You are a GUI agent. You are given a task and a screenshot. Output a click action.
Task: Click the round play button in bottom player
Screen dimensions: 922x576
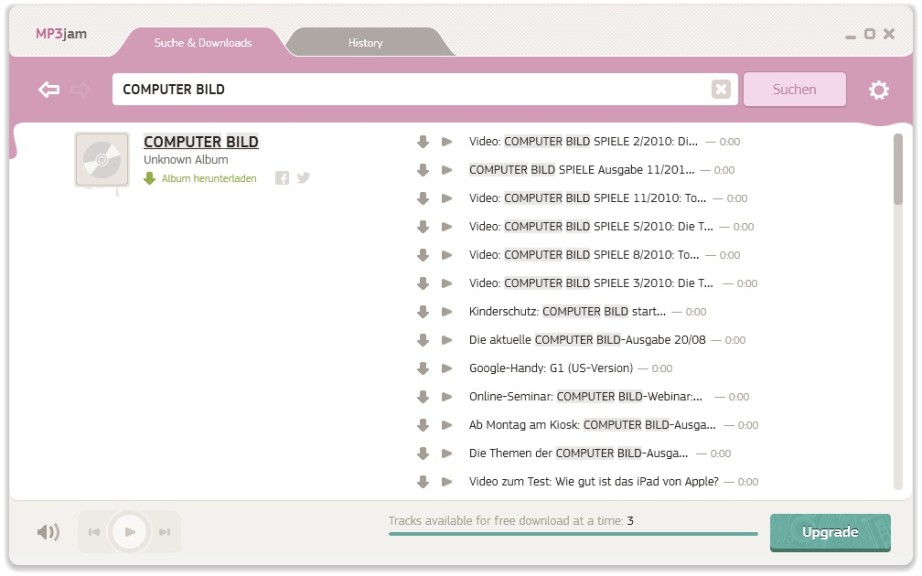(x=129, y=532)
